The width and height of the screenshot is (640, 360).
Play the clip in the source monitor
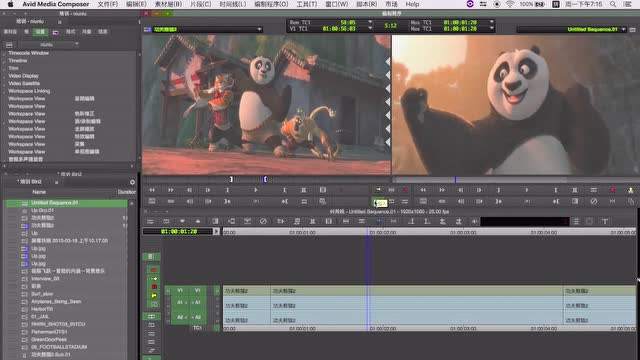pyautogui.click(x=256, y=190)
